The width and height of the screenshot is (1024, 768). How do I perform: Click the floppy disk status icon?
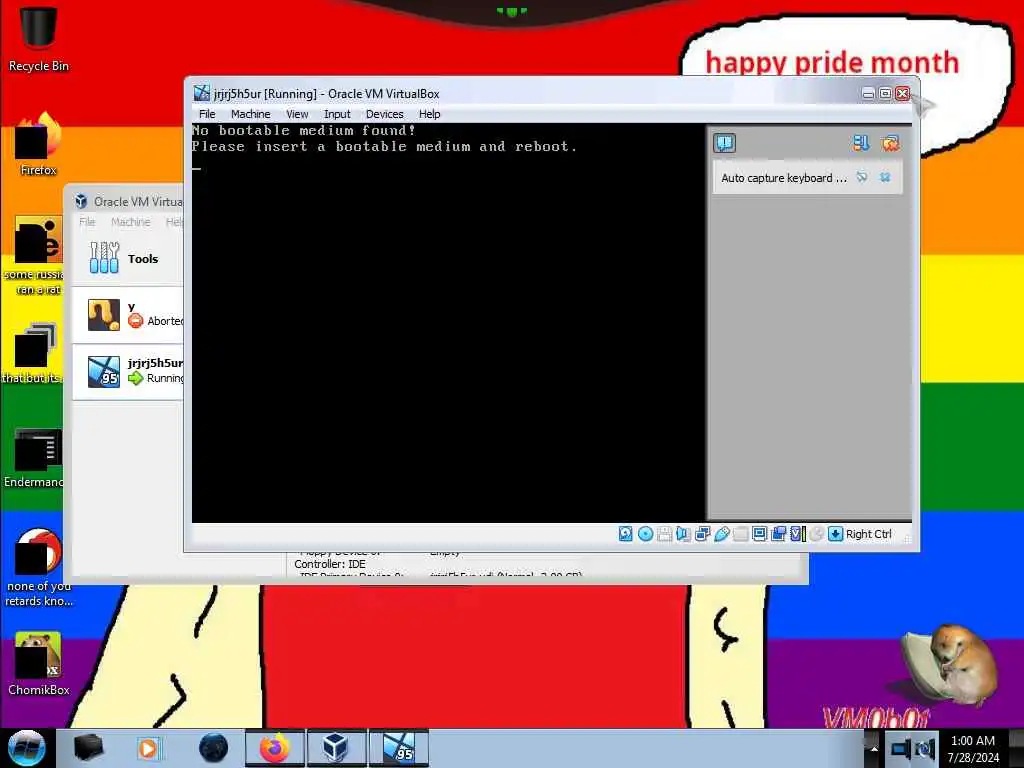(664, 534)
